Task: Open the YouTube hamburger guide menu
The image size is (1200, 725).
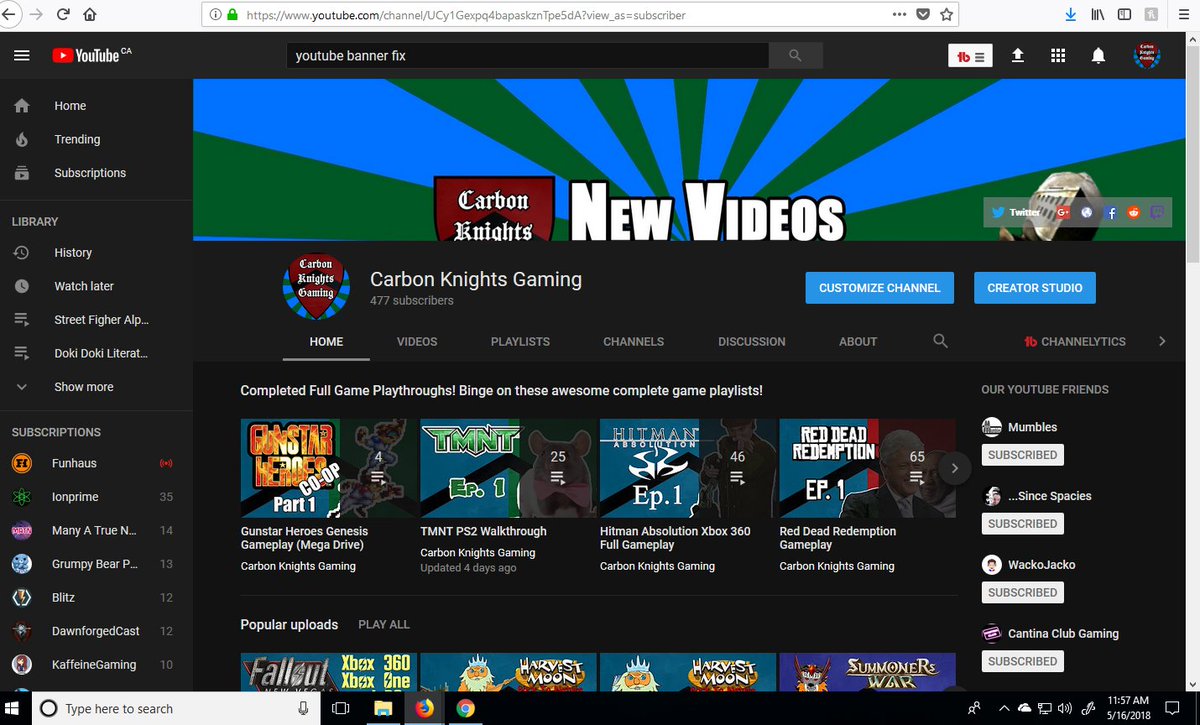Action: (22, 56)
